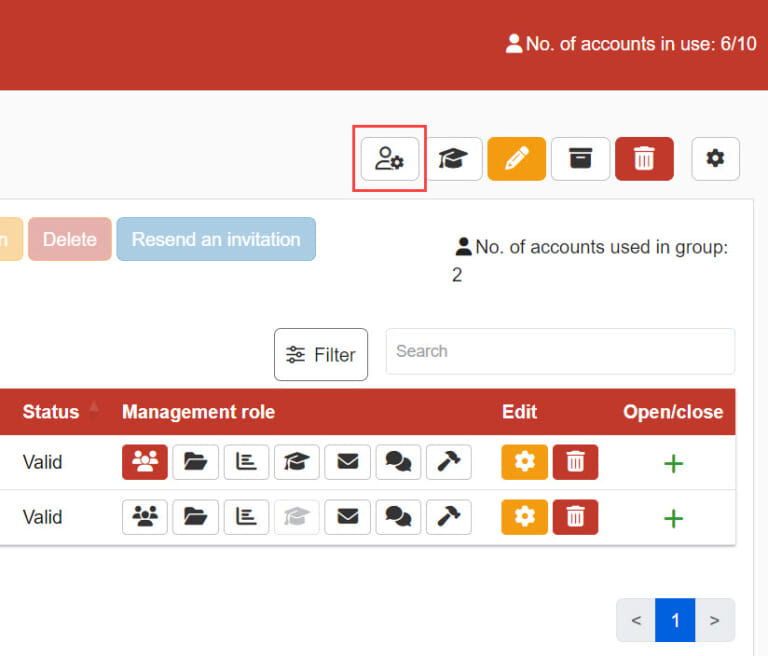
Task: Click the highlighted user settings icon
Action: click(x=390, y=159)
